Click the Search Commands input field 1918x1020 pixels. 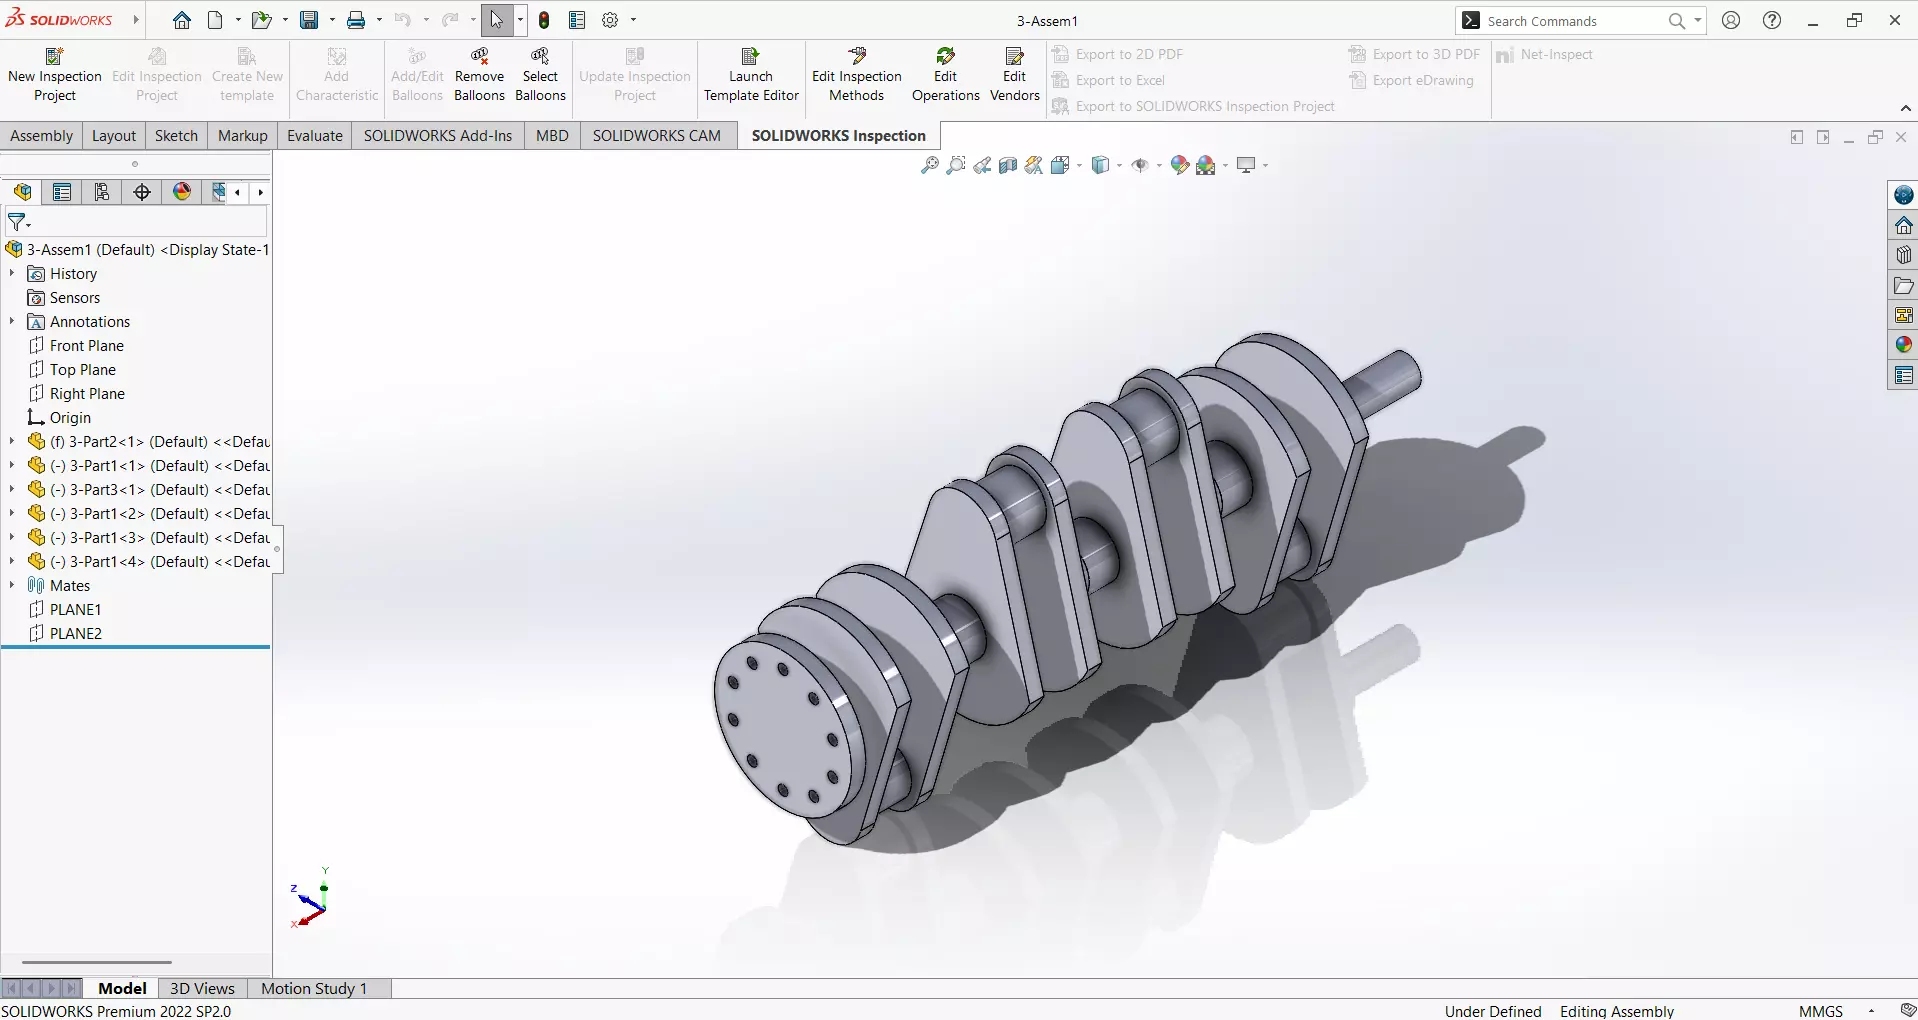pyautogui.click(x=1573, y=21)
